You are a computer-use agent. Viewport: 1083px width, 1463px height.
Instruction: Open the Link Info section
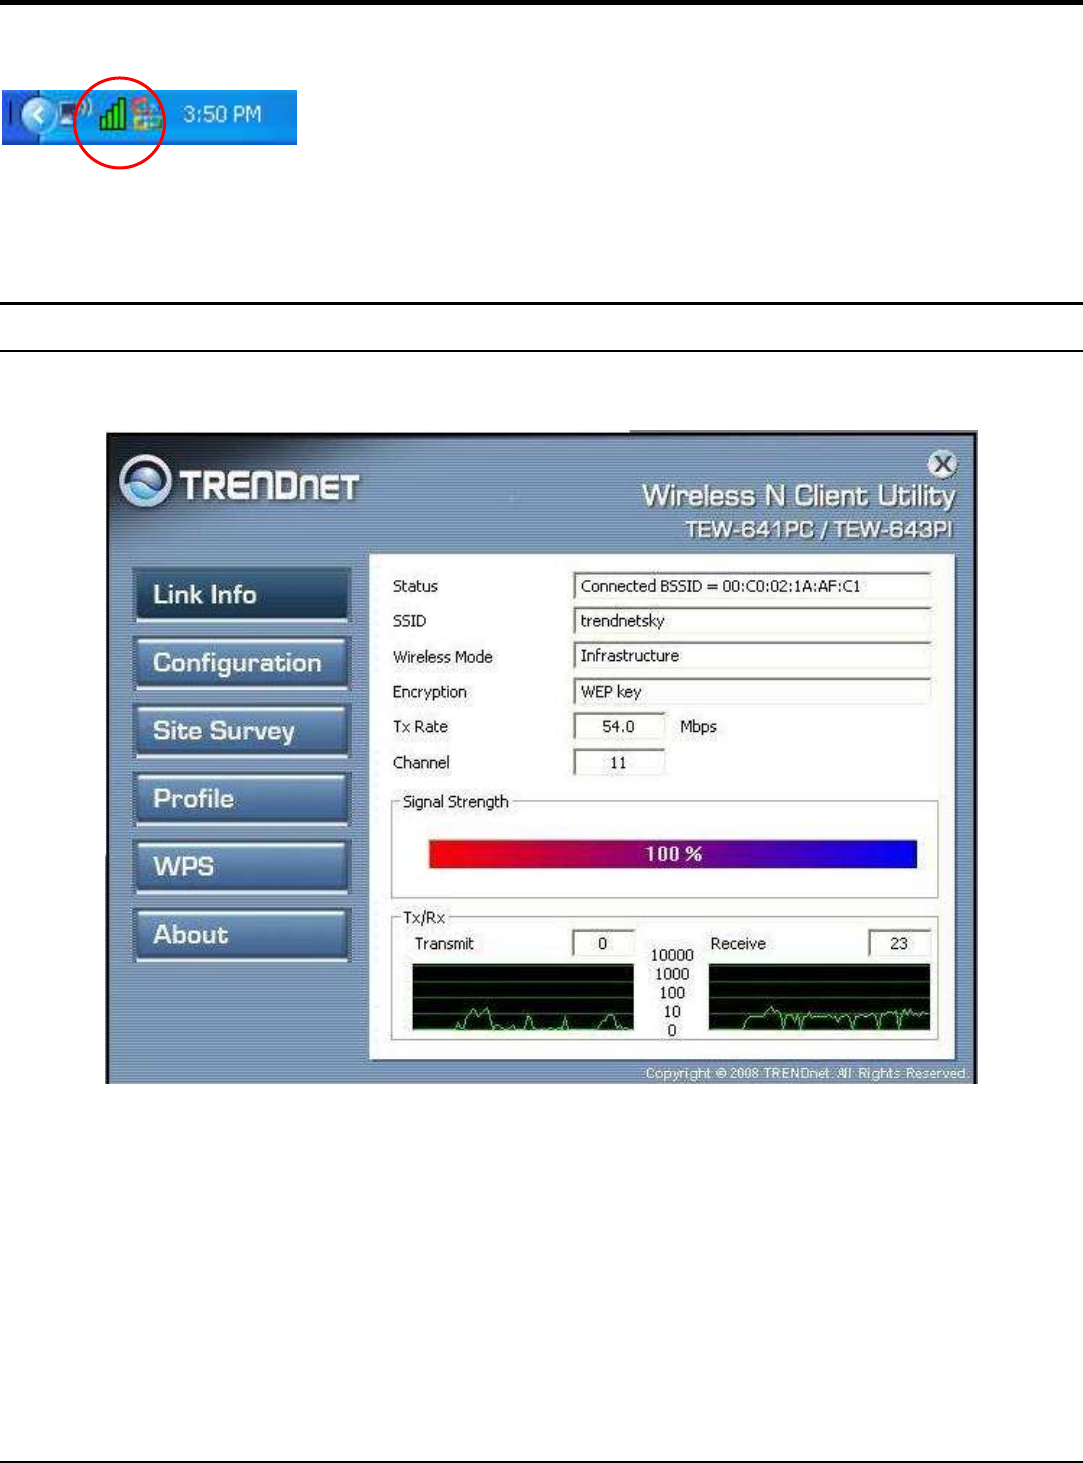coord(243,594)
